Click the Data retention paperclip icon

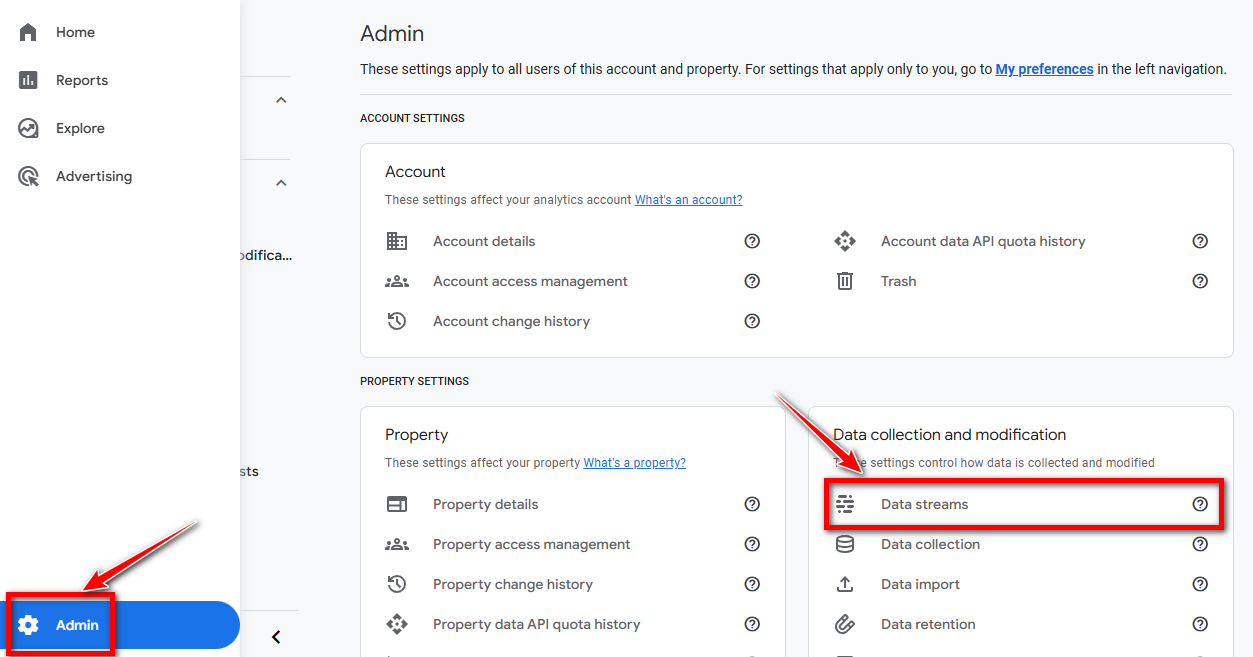tap(845, 624)
